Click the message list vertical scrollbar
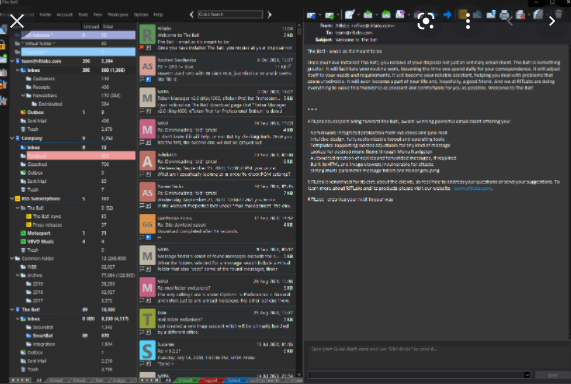Viewport: 571px width, 384px height. point(299,199)
